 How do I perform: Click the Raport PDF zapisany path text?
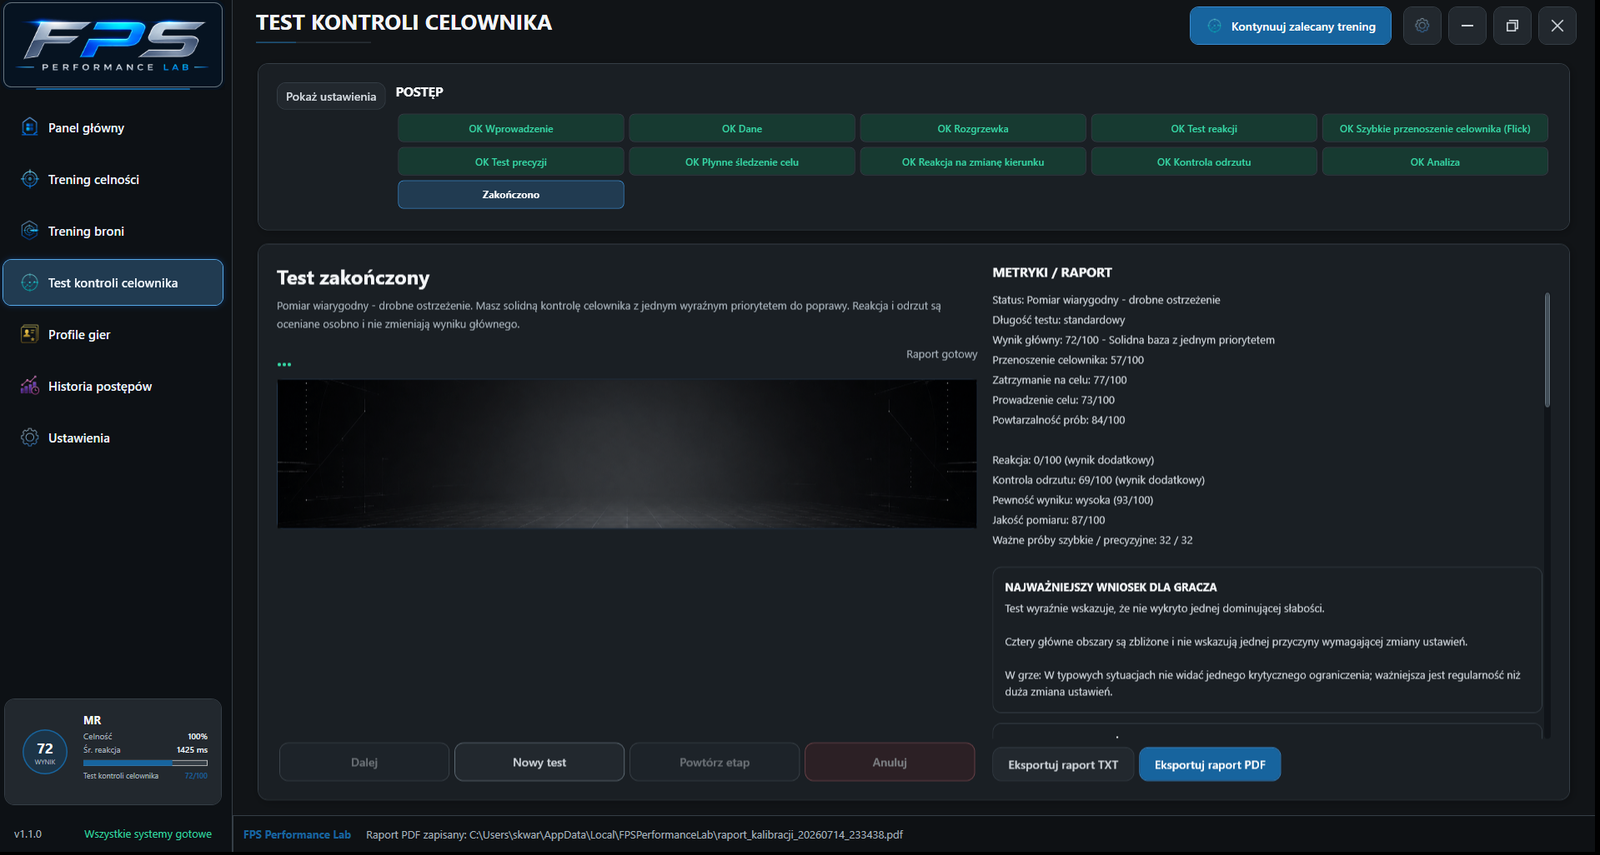tap(634, 834)
